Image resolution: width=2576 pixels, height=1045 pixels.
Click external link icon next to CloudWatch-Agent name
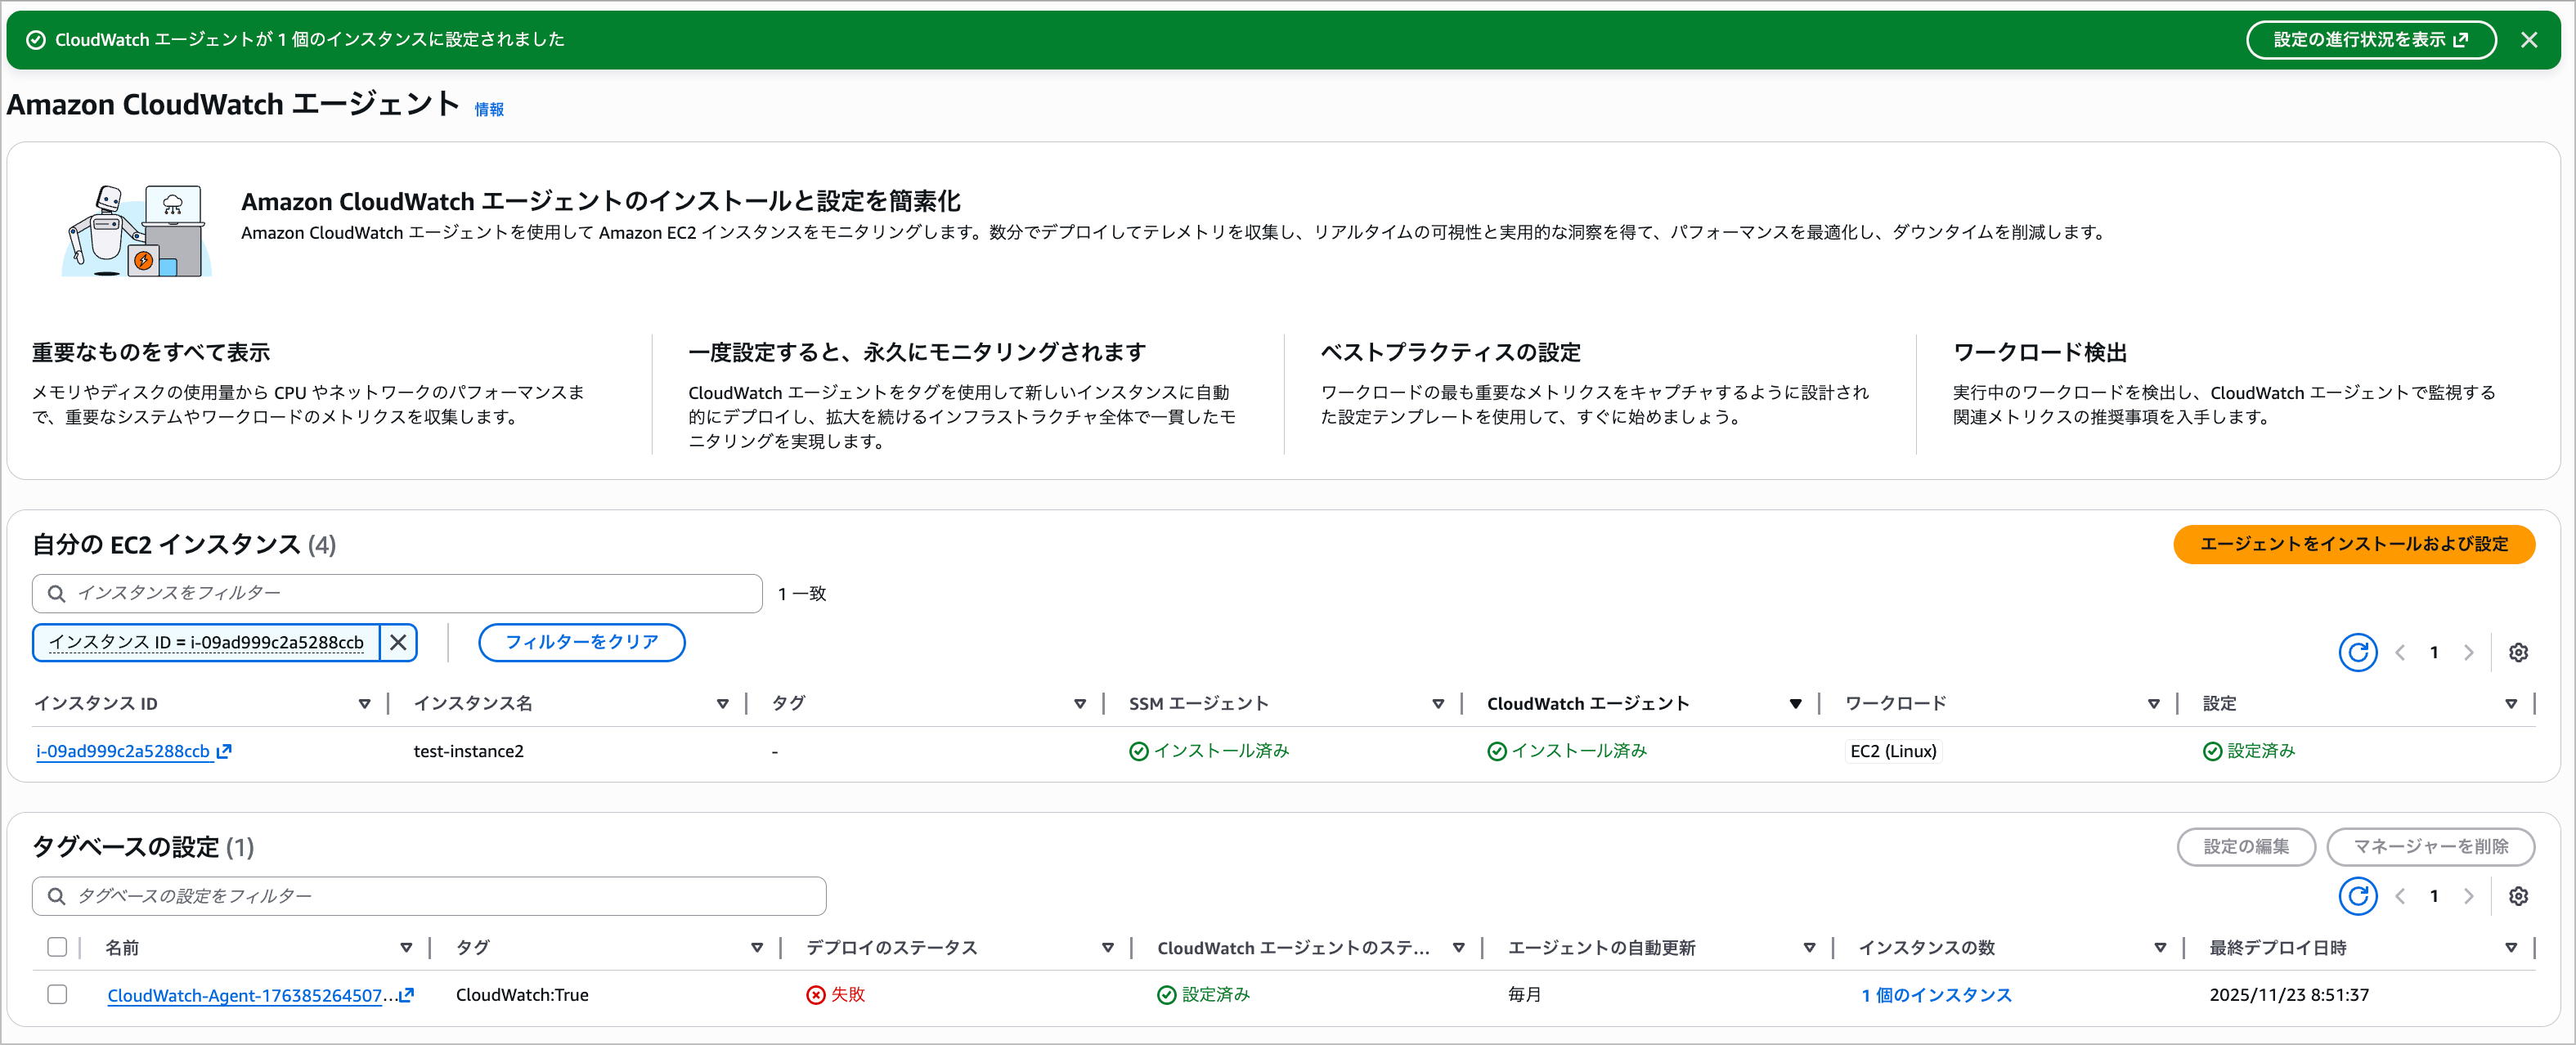coord(406,995)
